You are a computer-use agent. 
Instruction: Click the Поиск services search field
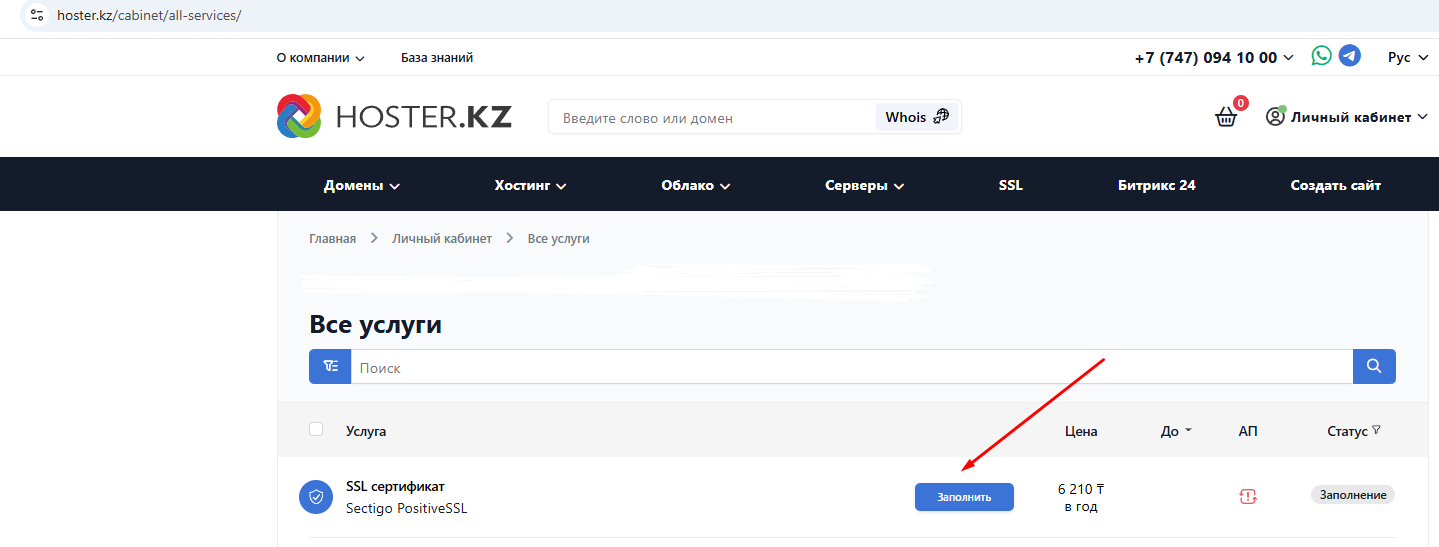pyautogui.click(x=850, y=367)
